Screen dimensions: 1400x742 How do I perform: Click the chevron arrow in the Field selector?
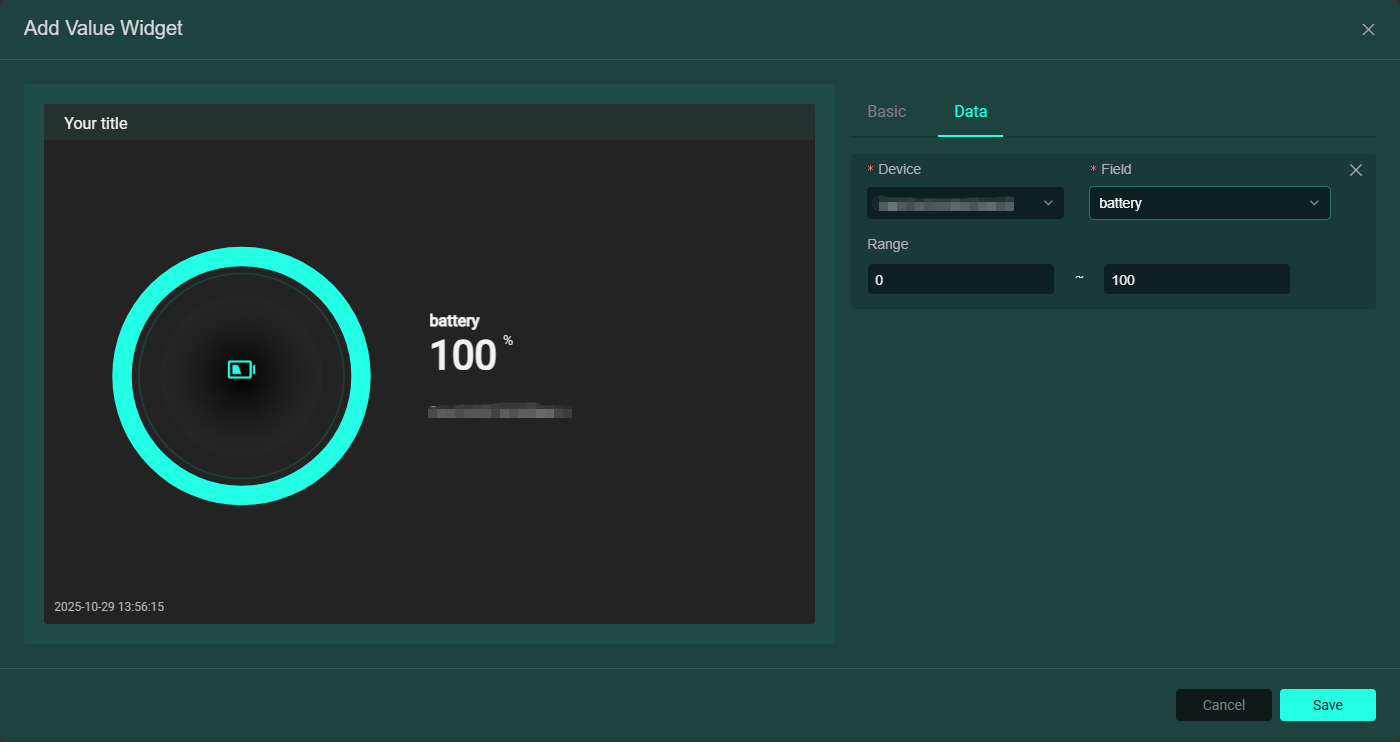[1314, 203]
